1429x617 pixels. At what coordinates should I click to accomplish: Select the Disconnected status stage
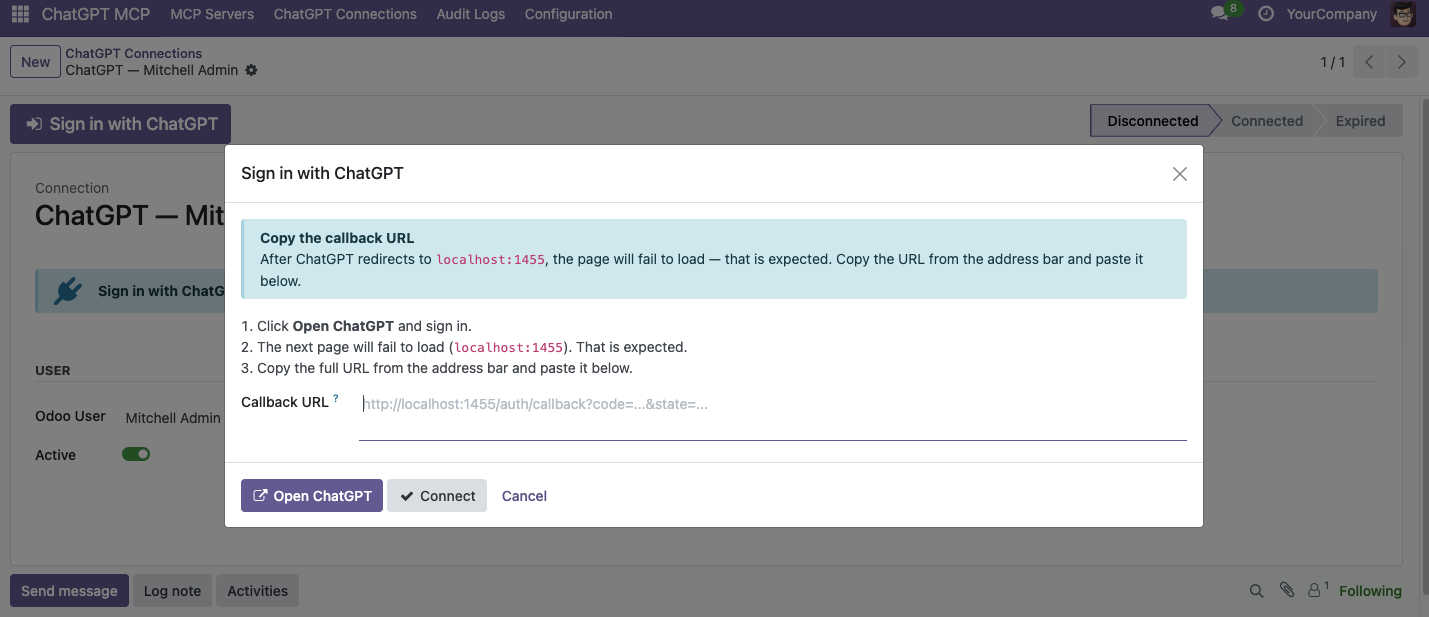click(1152, 121)
